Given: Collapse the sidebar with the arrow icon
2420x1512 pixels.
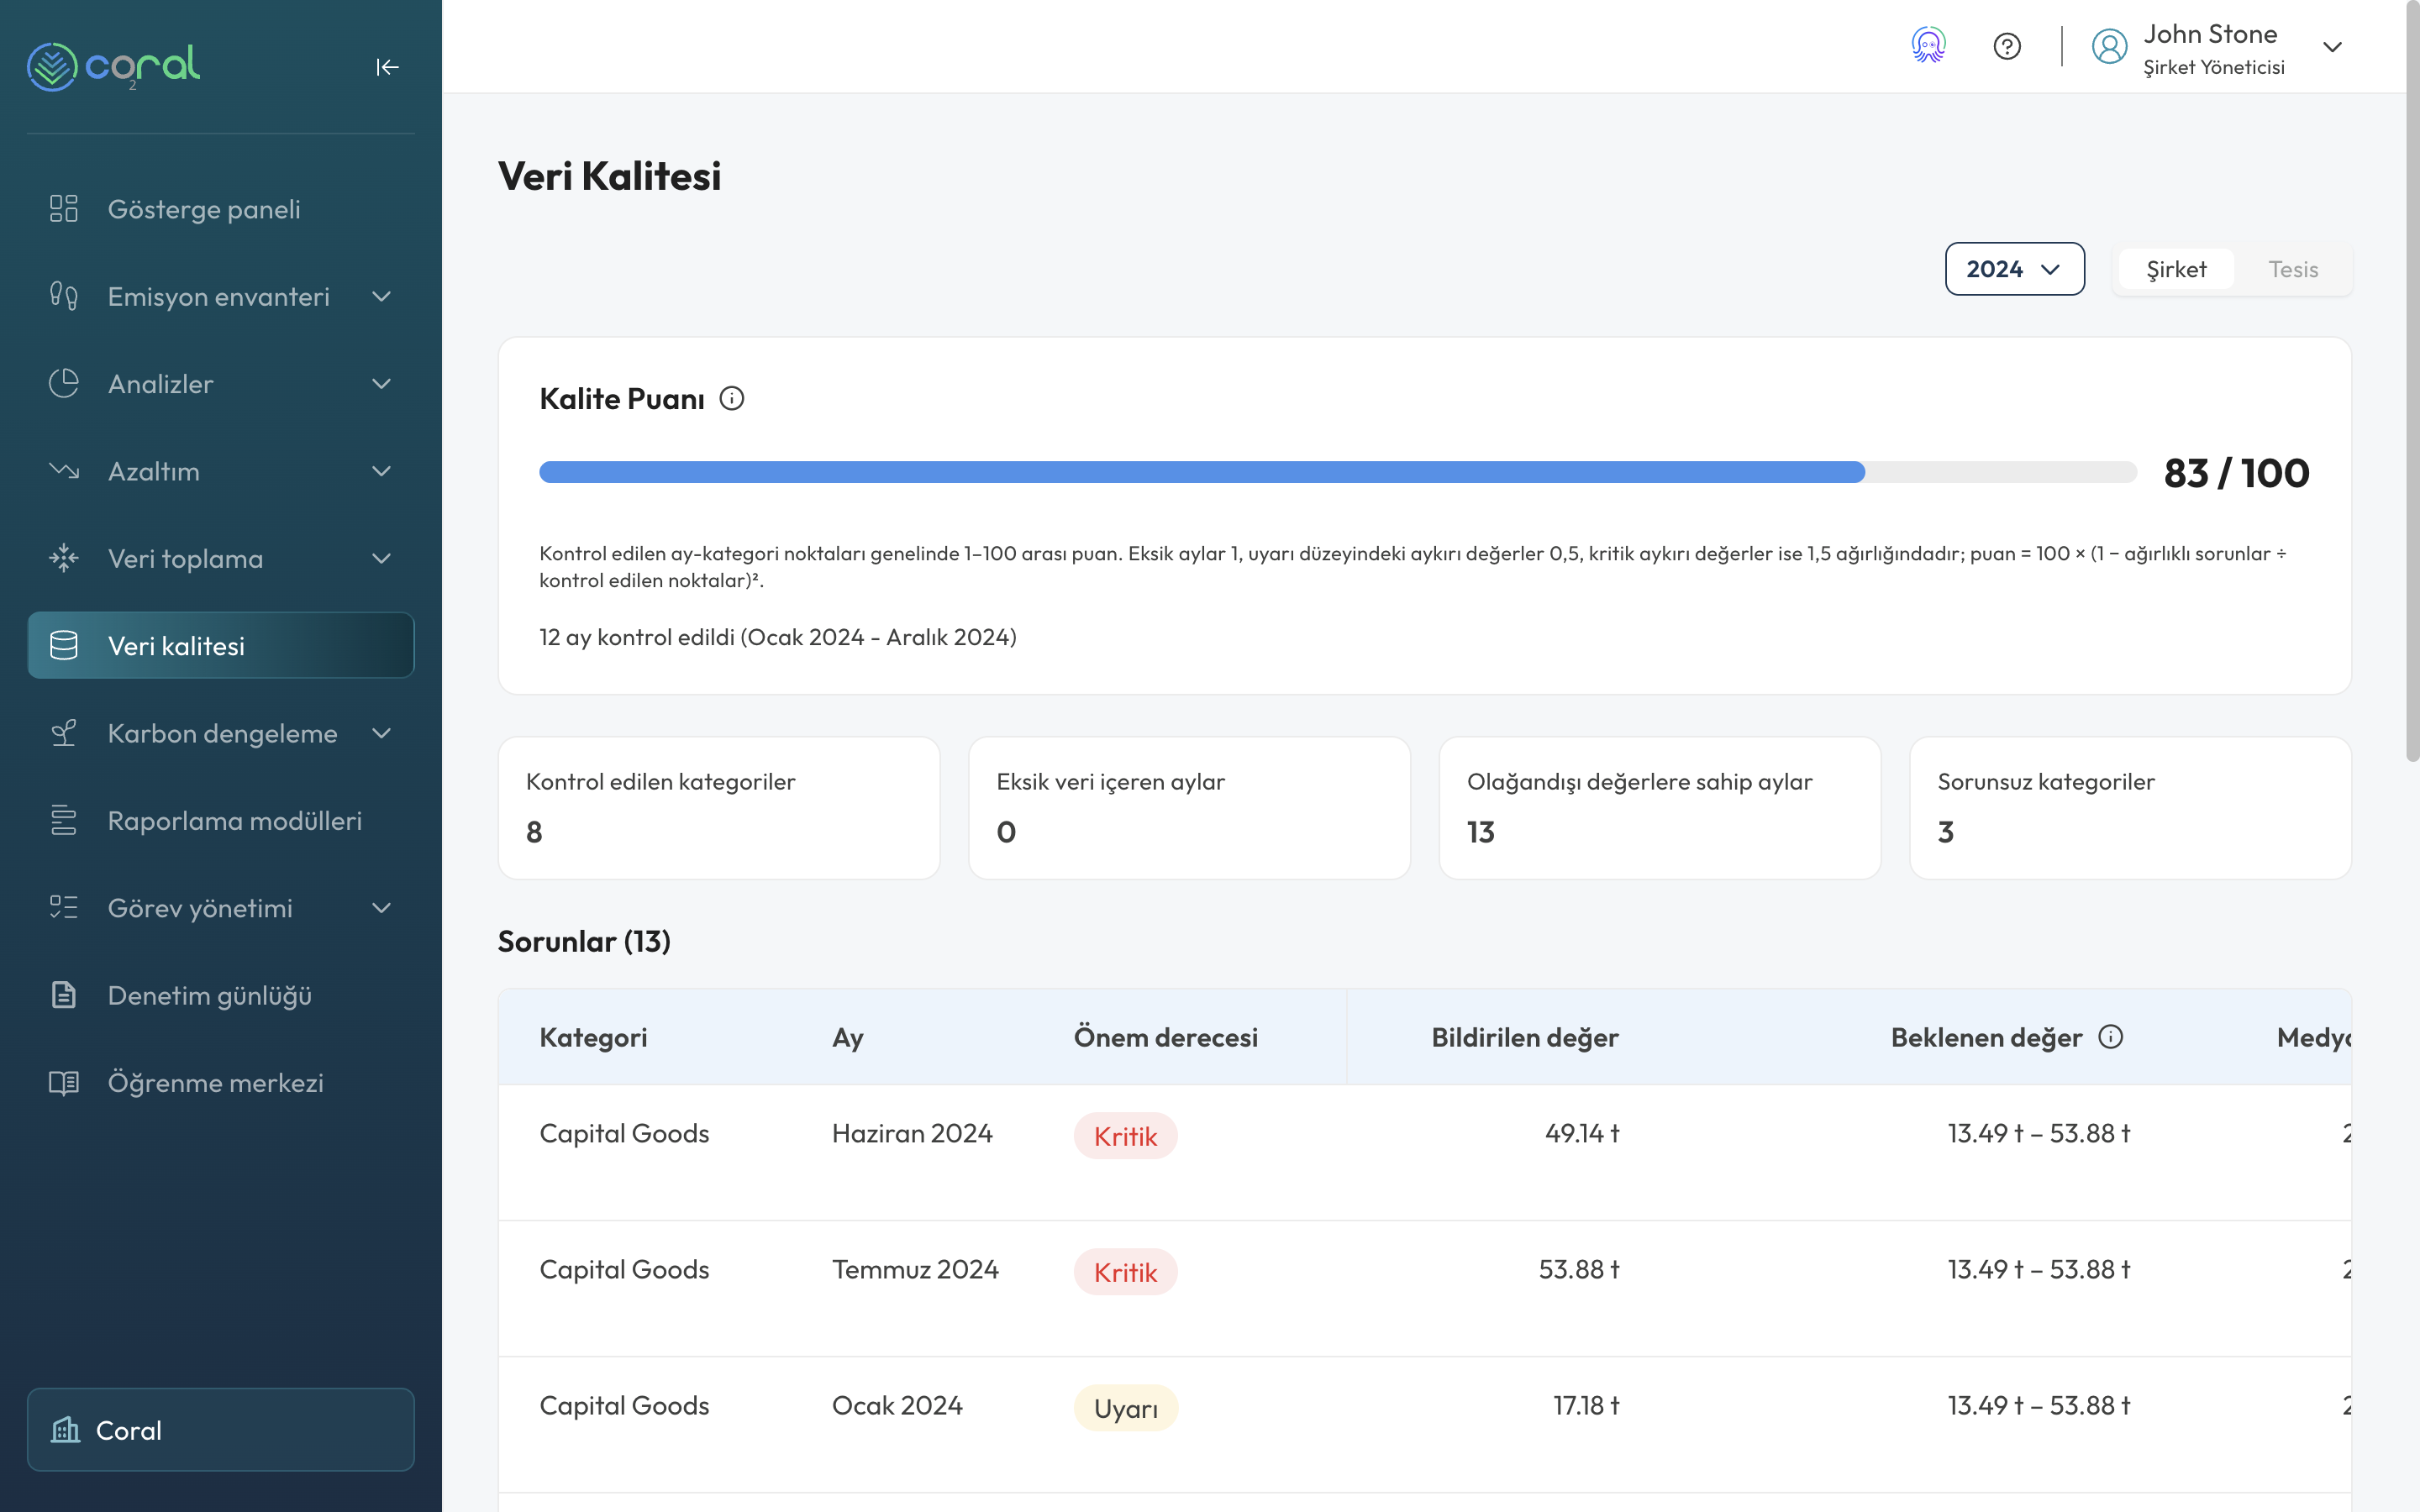Looking at the screenshot, I should (x=388, y=67).
